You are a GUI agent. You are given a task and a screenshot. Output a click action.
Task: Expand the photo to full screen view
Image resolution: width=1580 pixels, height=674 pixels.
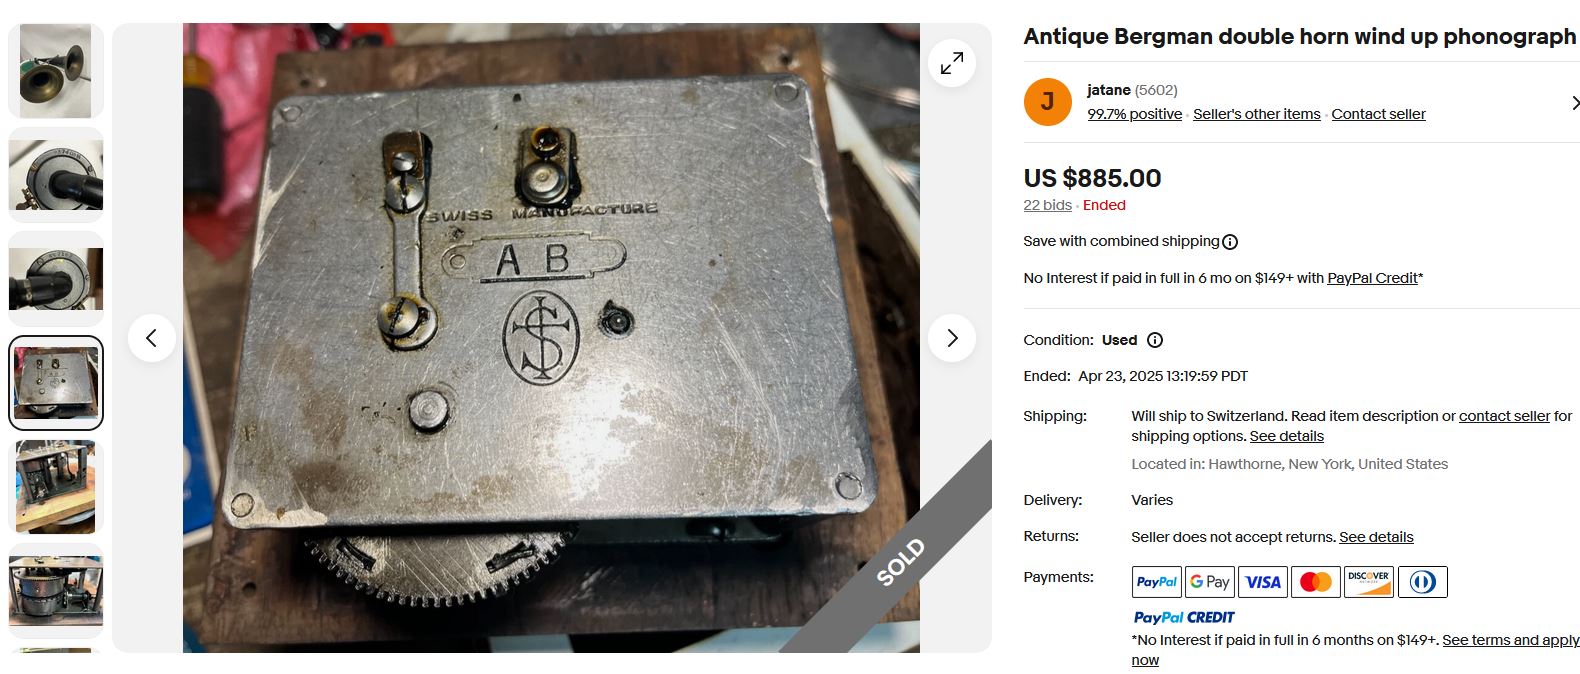952,63
